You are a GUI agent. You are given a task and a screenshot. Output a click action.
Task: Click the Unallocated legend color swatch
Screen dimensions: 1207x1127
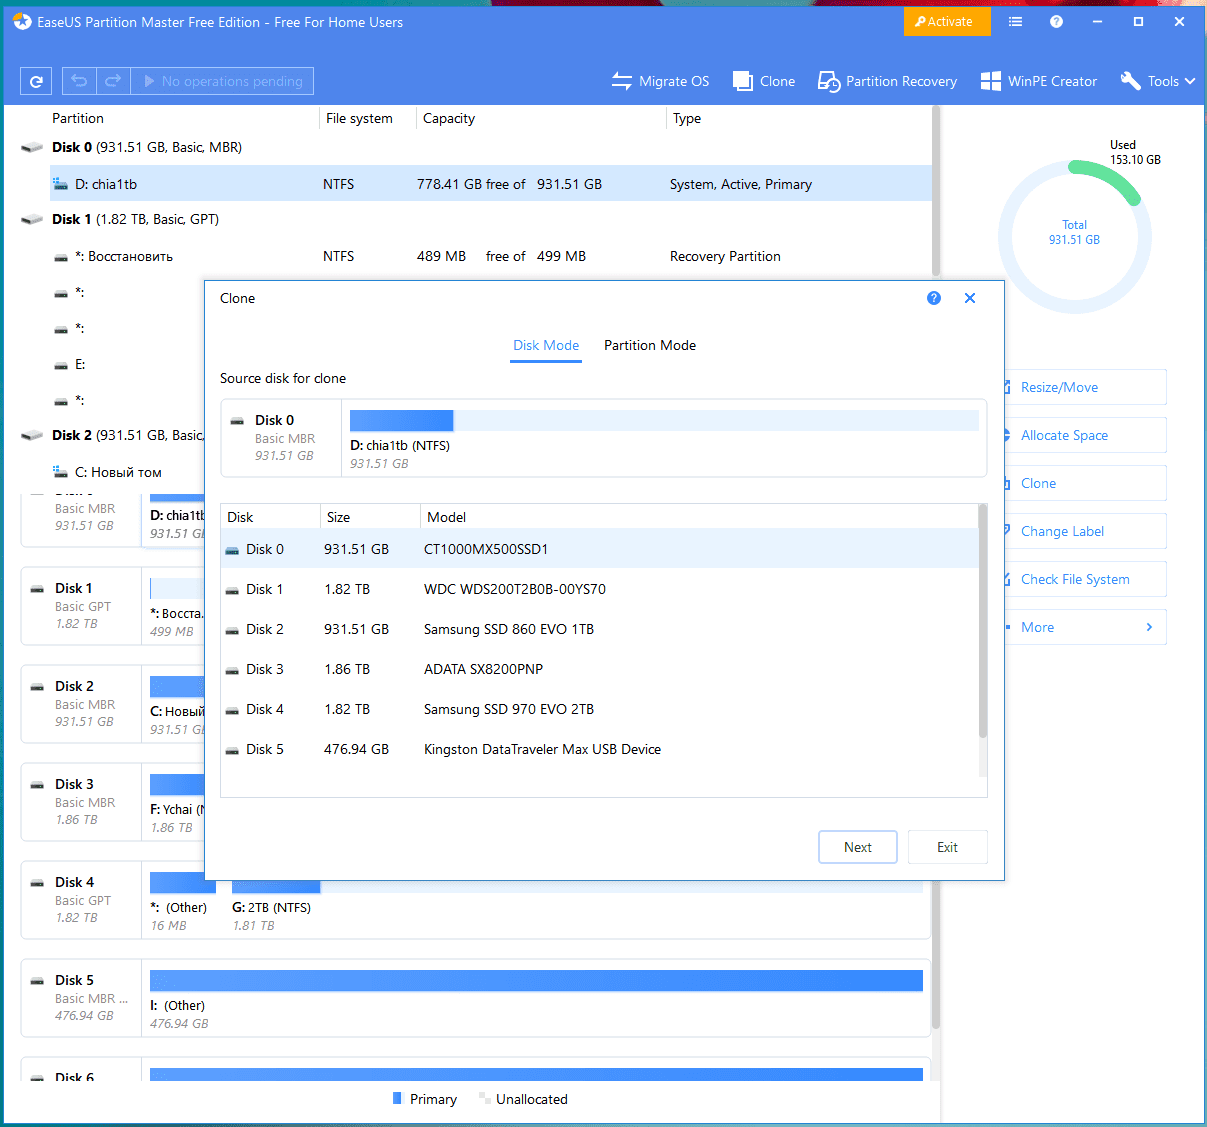click(485, 1098)
